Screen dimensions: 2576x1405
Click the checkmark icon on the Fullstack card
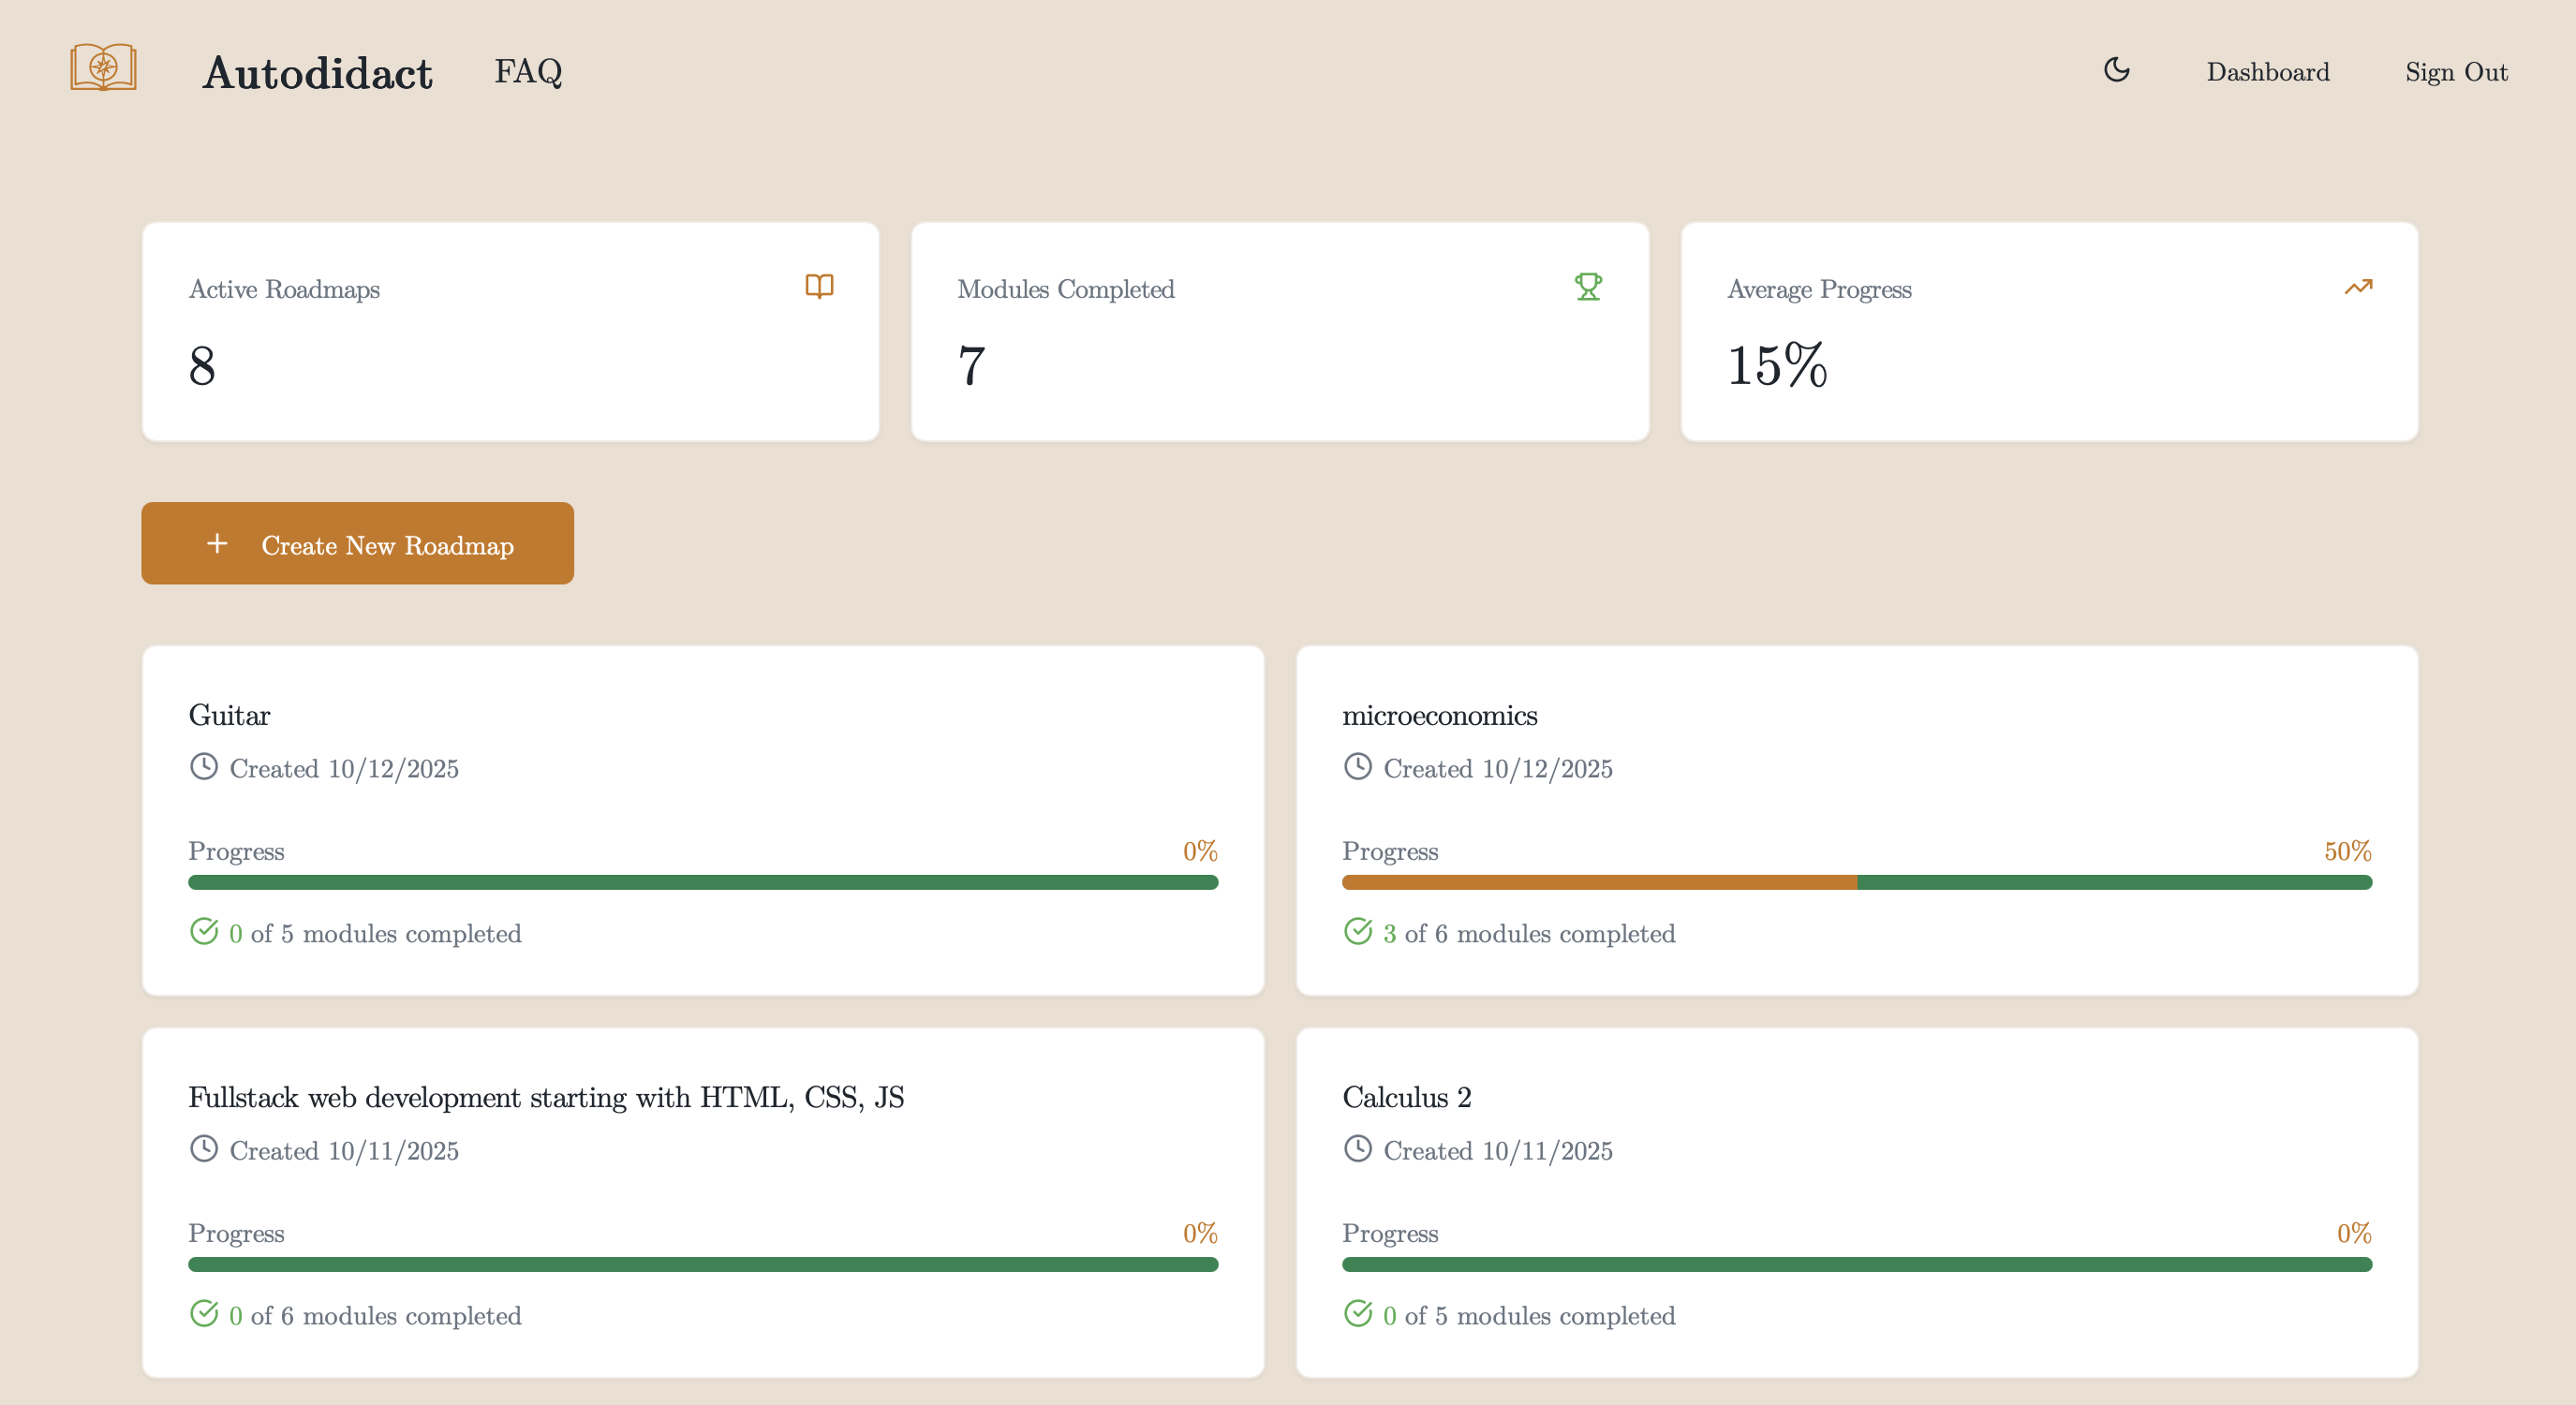pyautogui.click(x=204, y=1313)
